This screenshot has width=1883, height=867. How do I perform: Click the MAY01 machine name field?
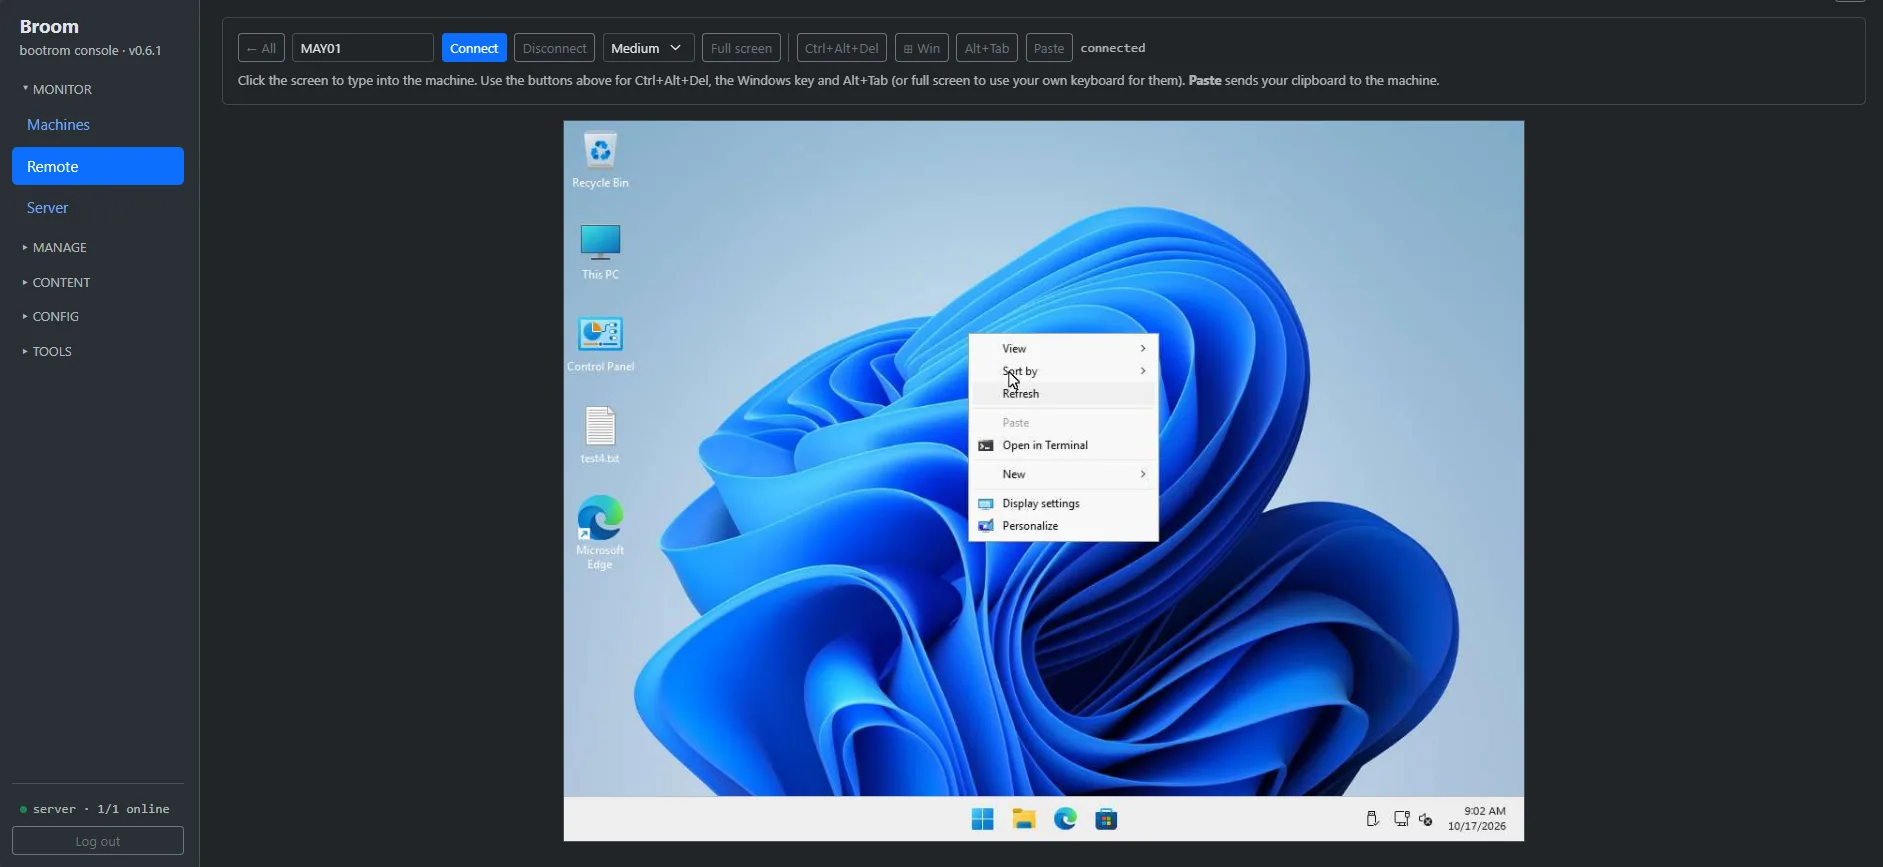point(363,48)
